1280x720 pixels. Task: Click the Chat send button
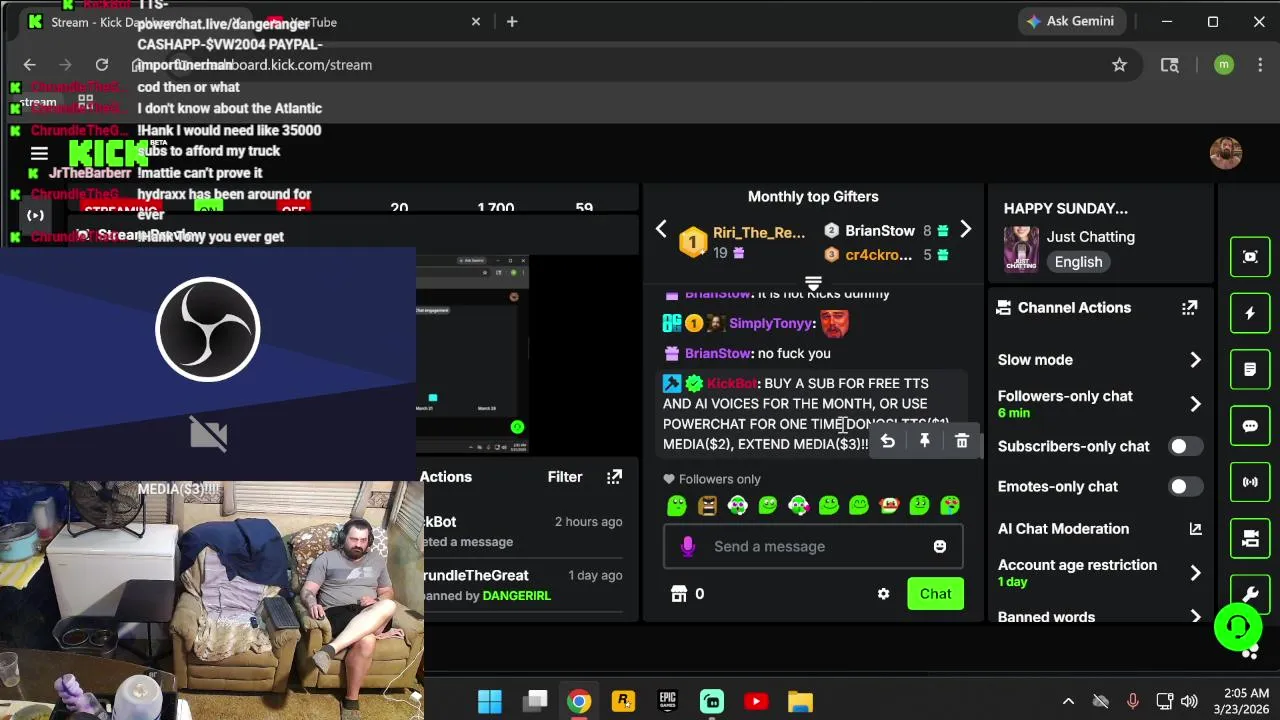tap(935, 594)
